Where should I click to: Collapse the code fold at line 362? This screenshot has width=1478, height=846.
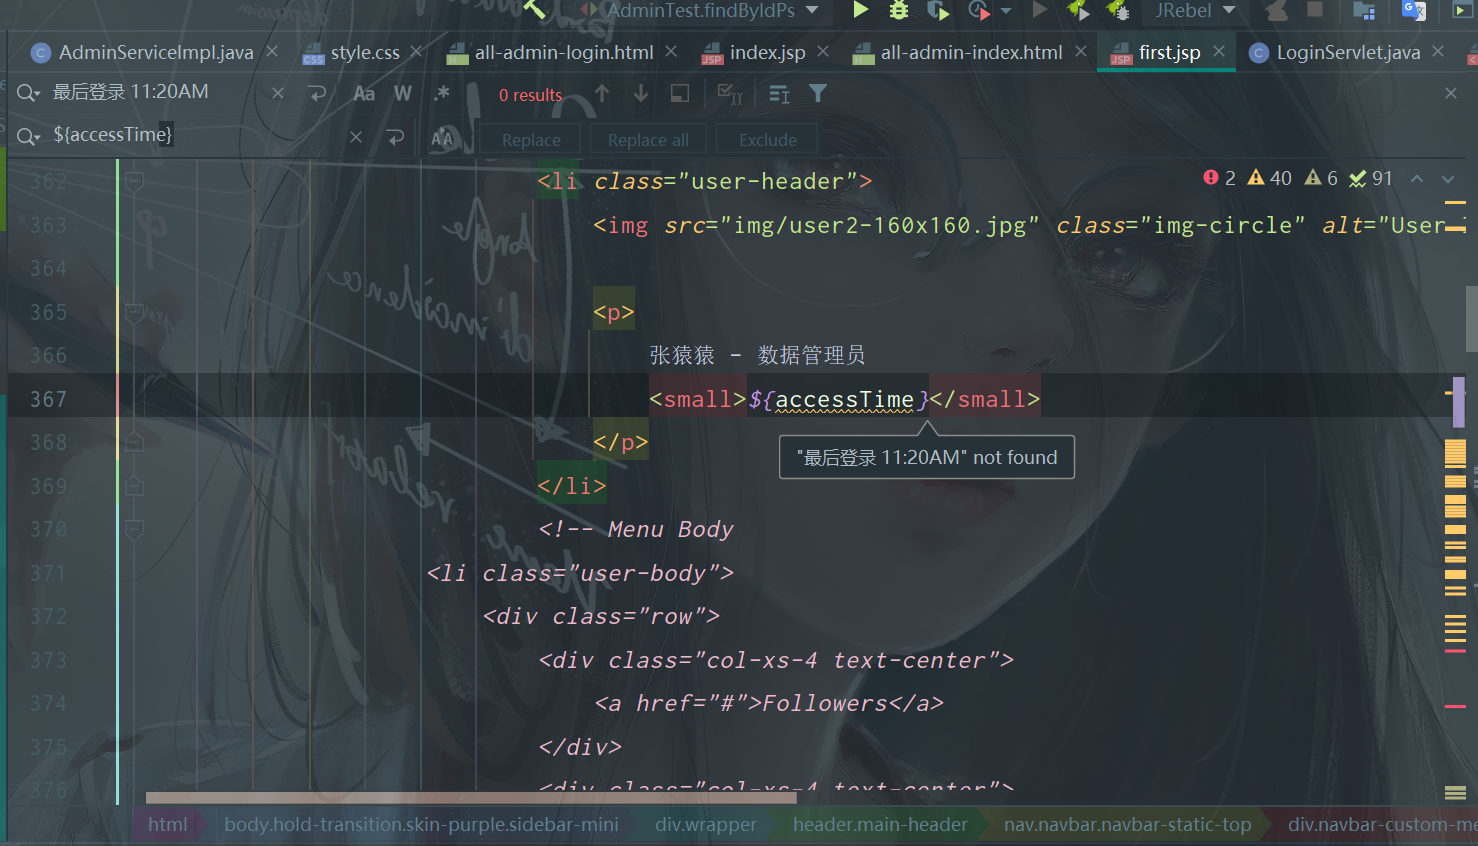134,181
